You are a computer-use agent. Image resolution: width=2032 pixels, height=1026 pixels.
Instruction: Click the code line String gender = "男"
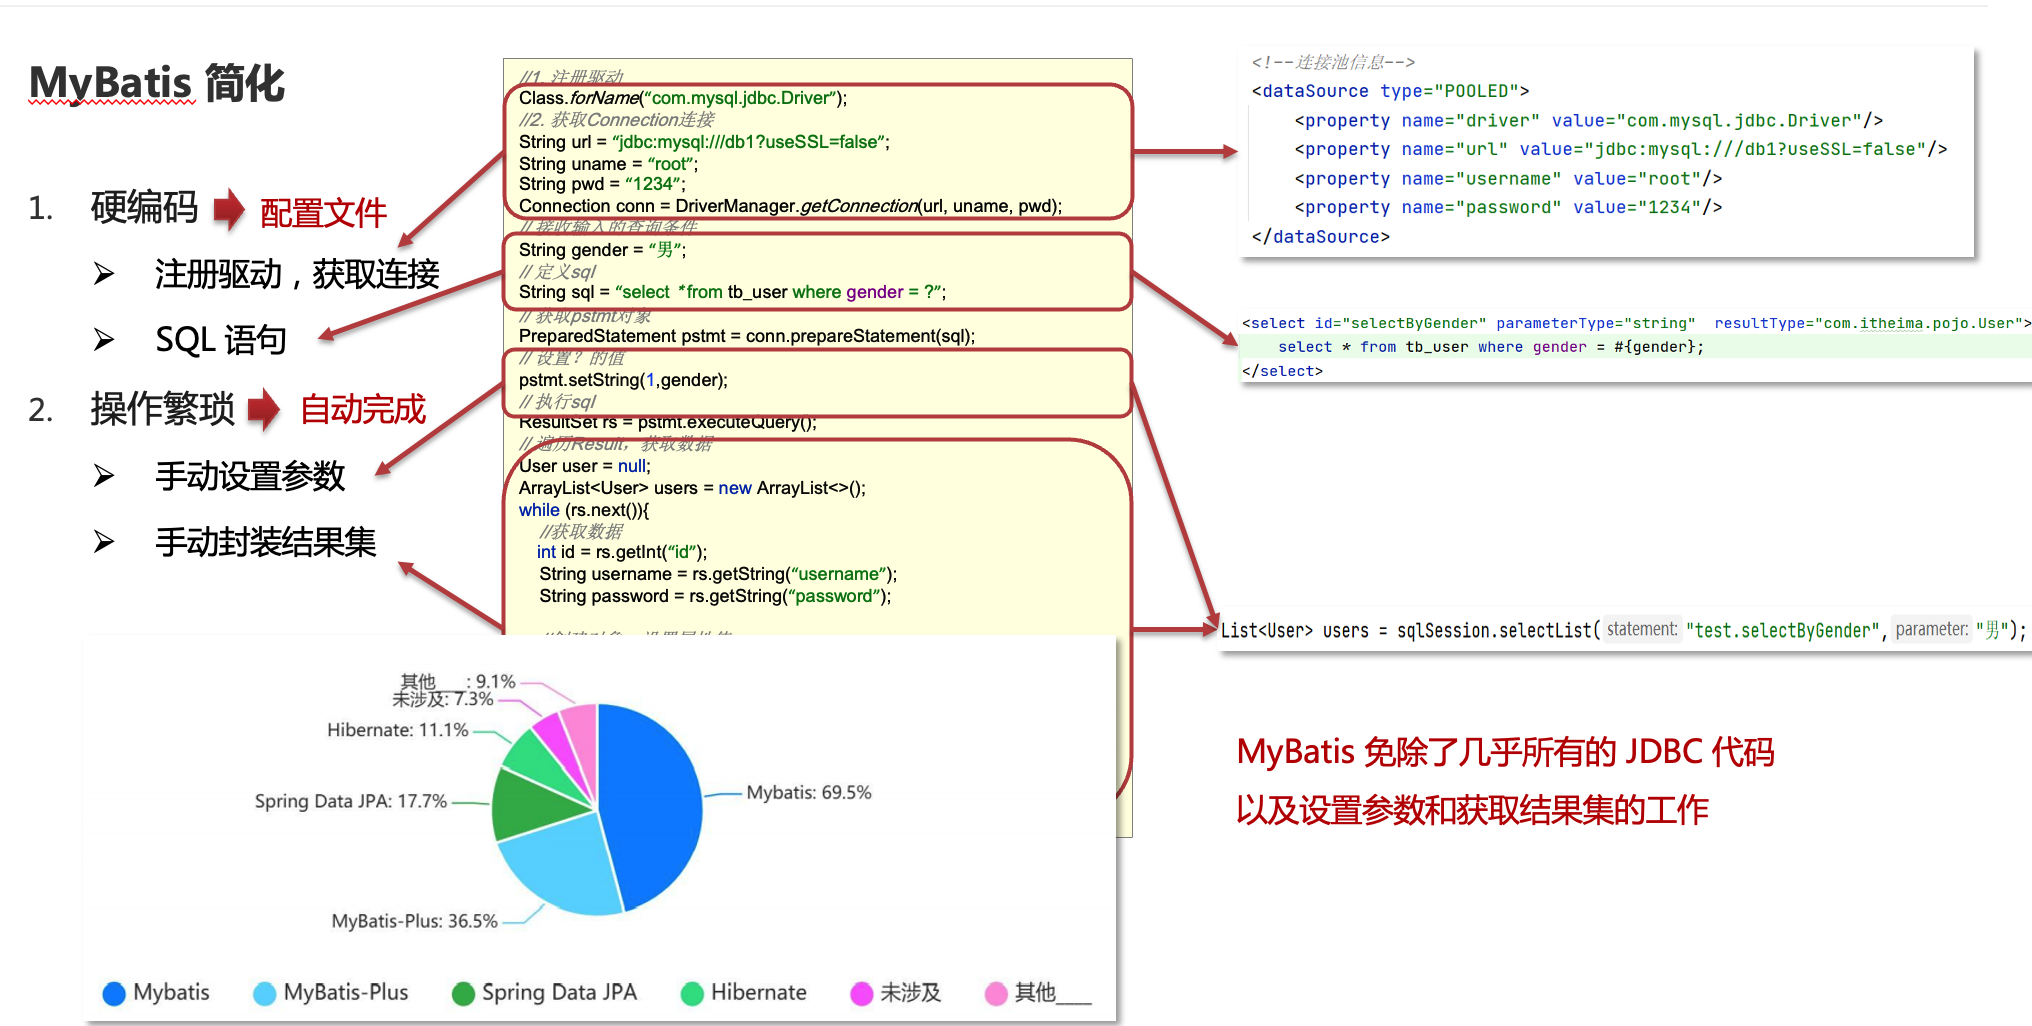(602, 250)
